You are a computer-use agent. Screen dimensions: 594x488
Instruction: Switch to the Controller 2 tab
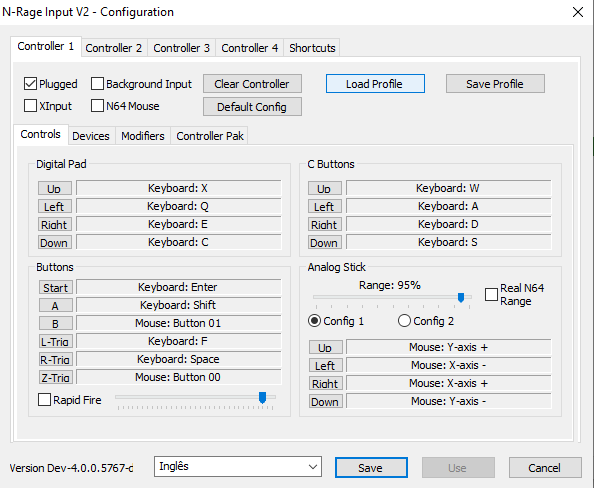click(113, 48)
